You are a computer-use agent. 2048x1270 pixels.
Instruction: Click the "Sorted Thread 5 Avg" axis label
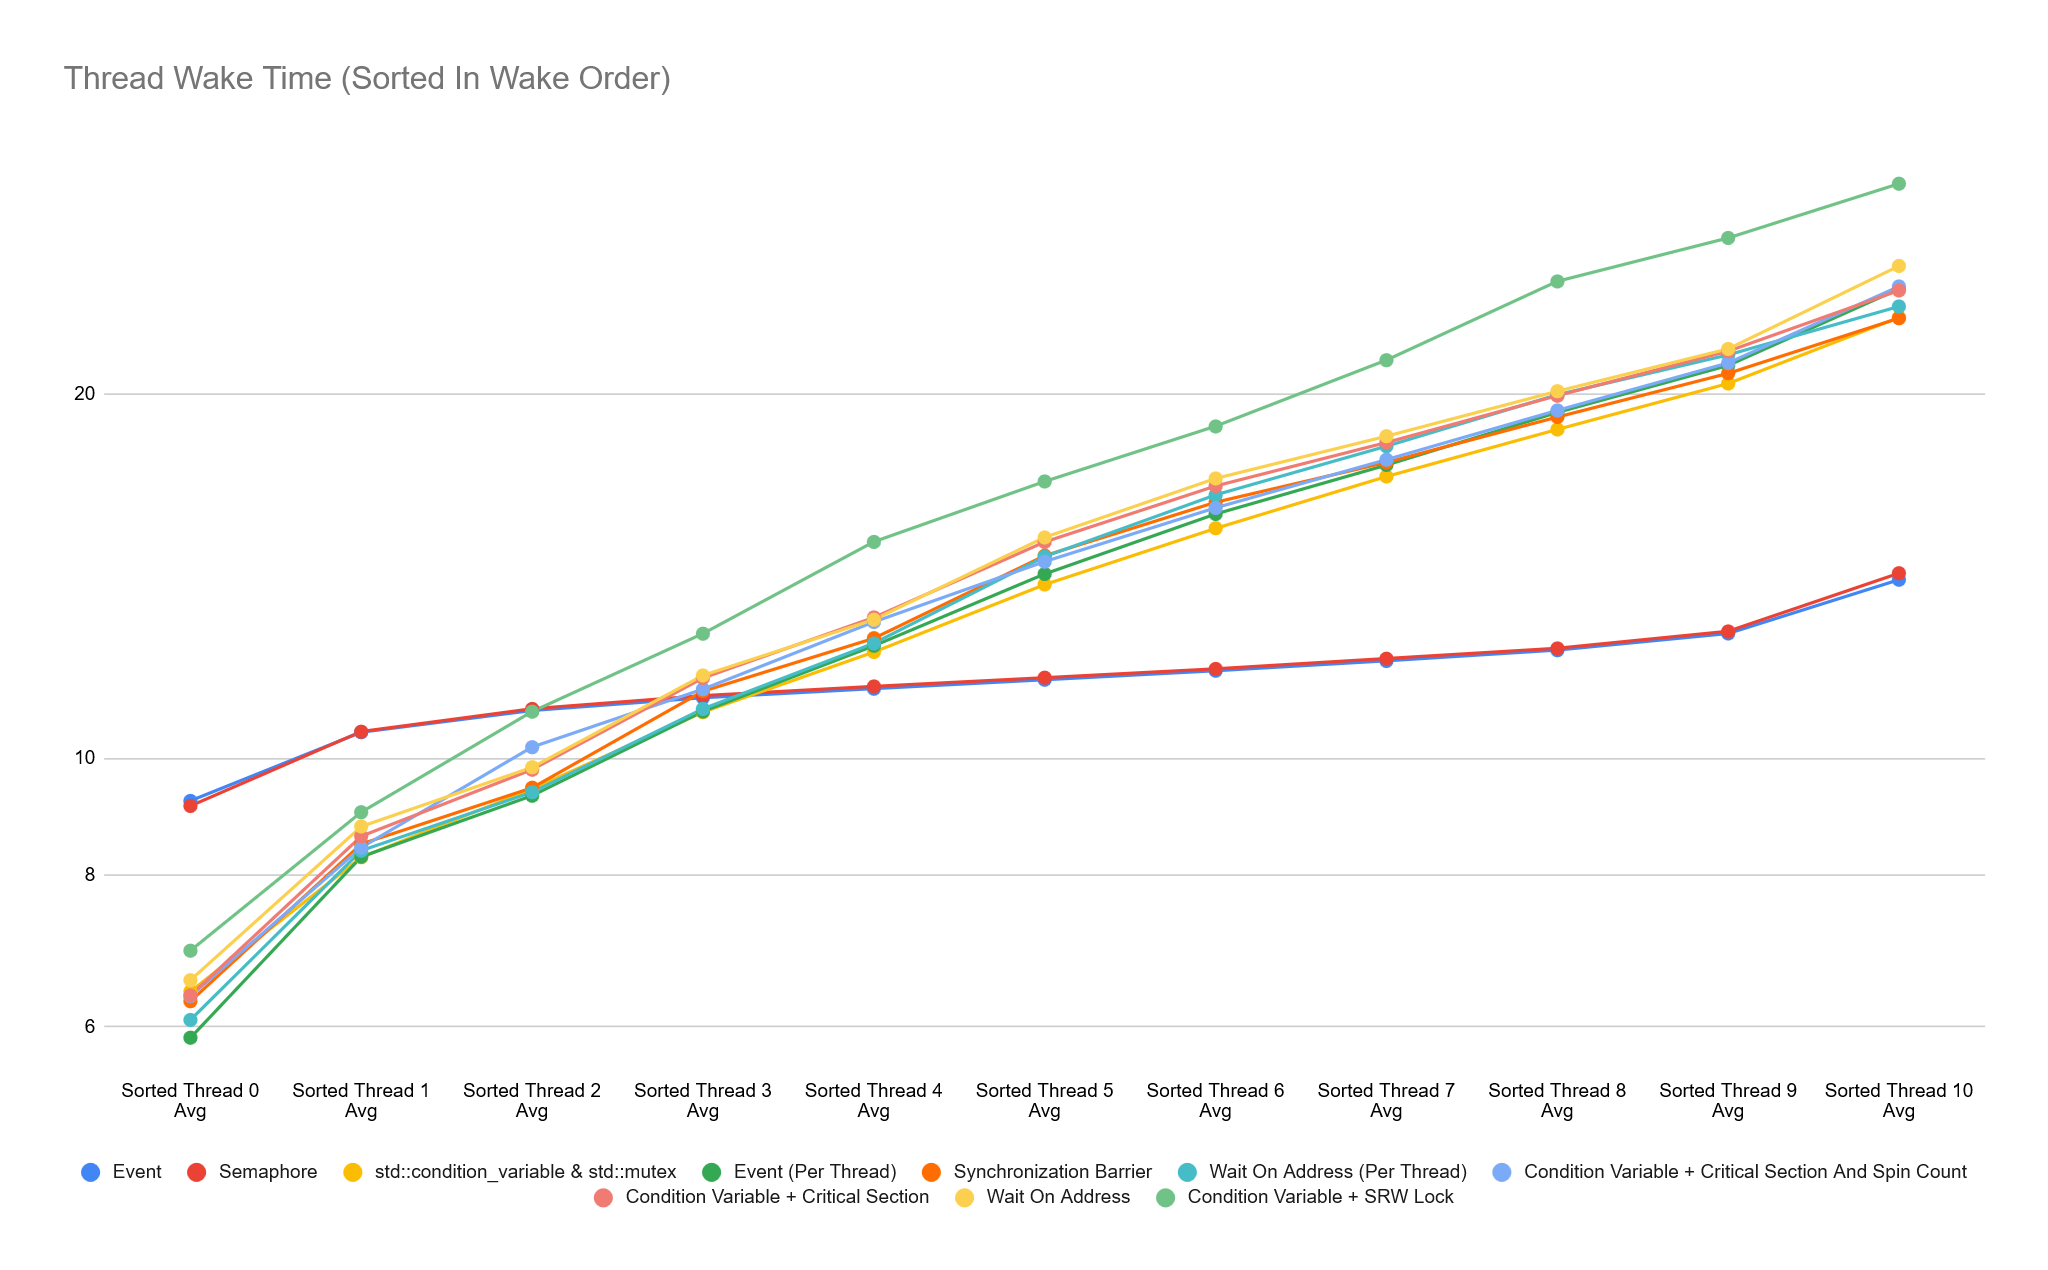pos(1044,1100)
